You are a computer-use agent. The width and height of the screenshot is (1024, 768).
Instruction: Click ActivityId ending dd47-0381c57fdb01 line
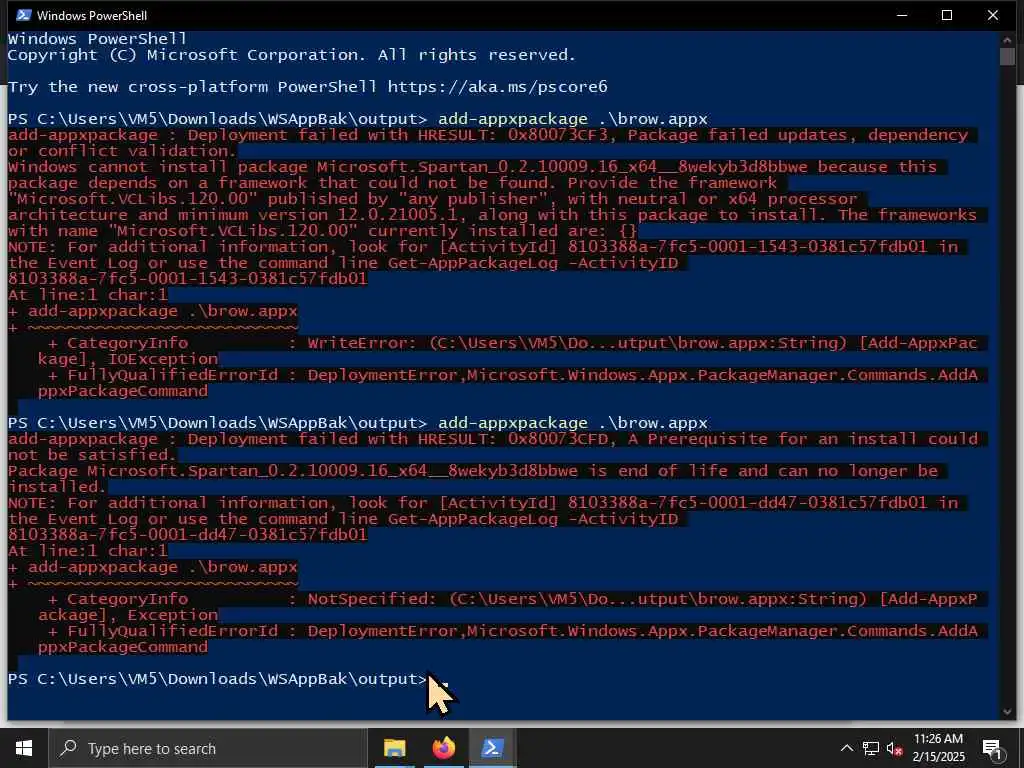pyautogui.click(x=187, y=535)
